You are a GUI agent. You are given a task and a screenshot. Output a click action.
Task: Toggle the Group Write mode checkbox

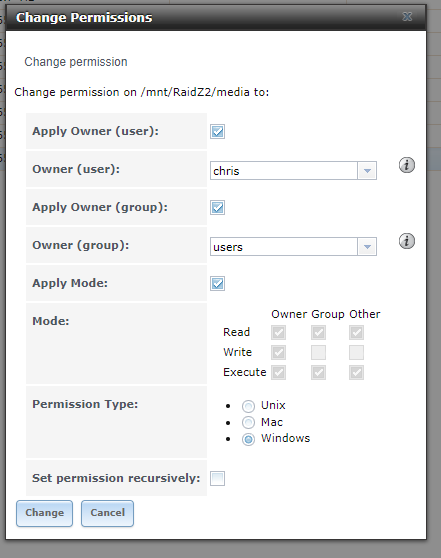tap(318, 353)
